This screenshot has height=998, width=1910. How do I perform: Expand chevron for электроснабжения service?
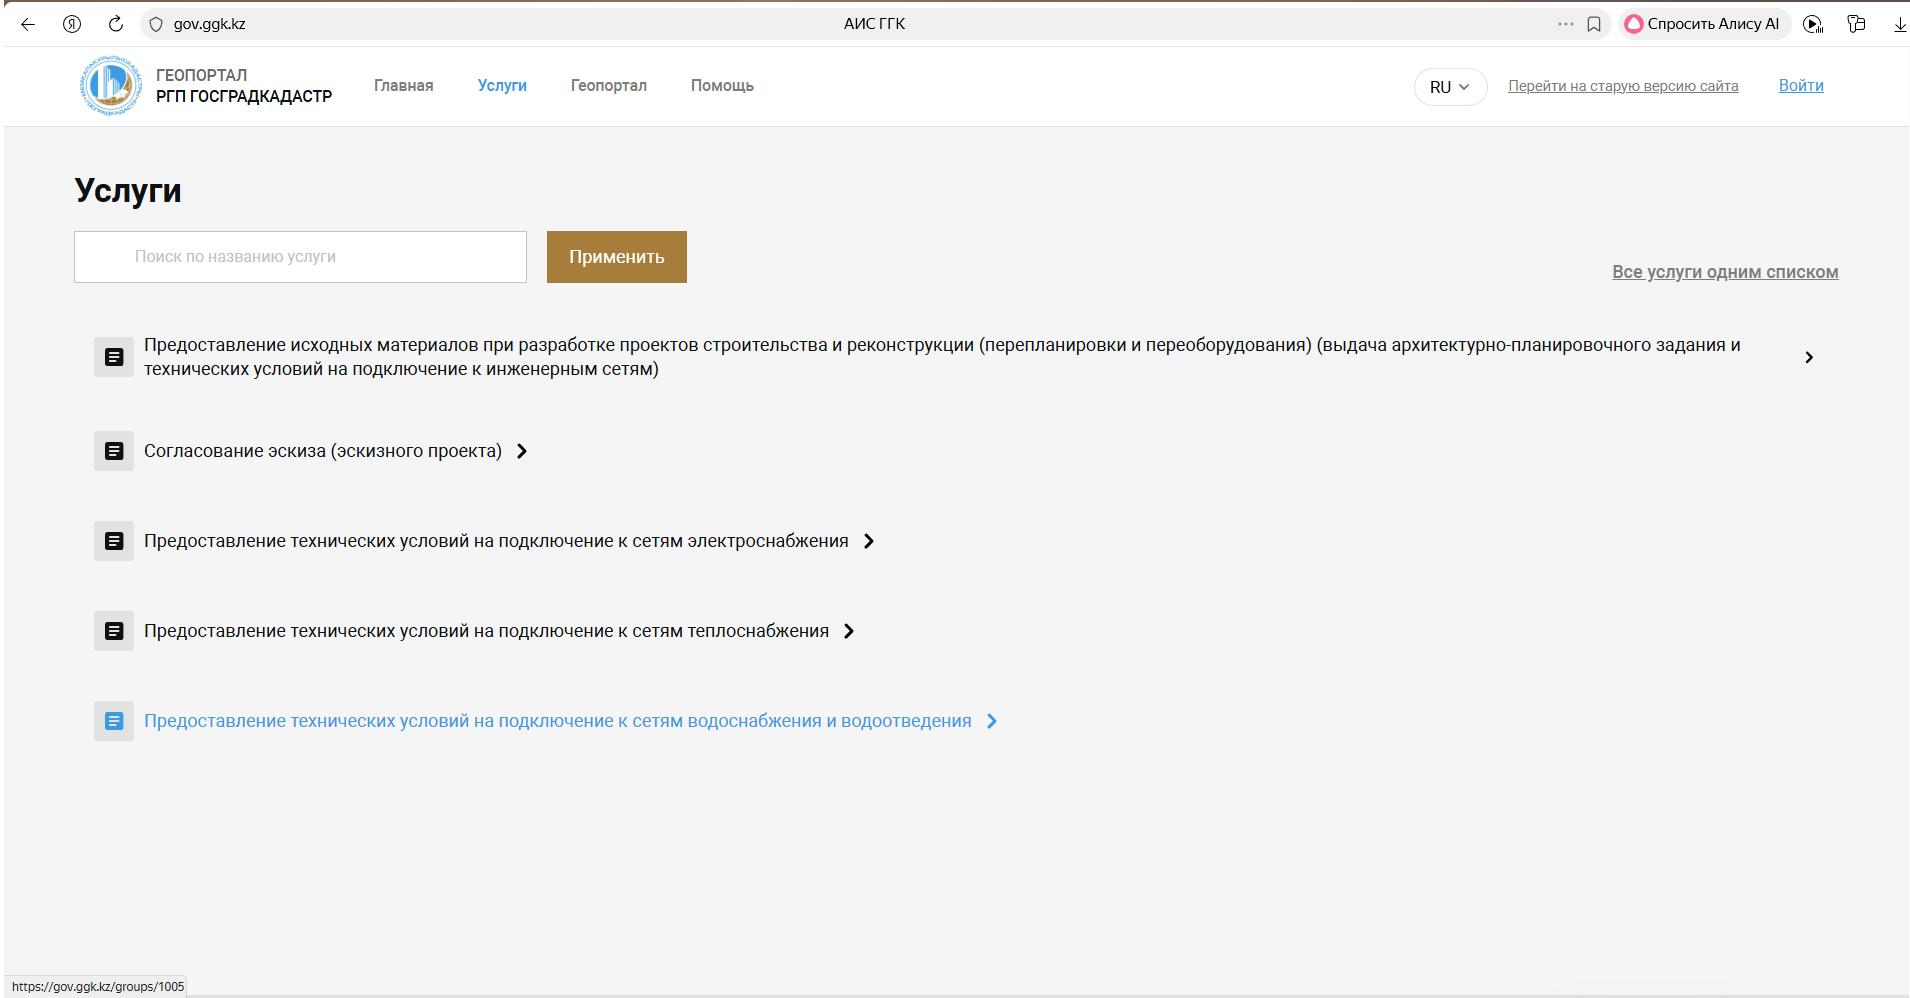869,541
